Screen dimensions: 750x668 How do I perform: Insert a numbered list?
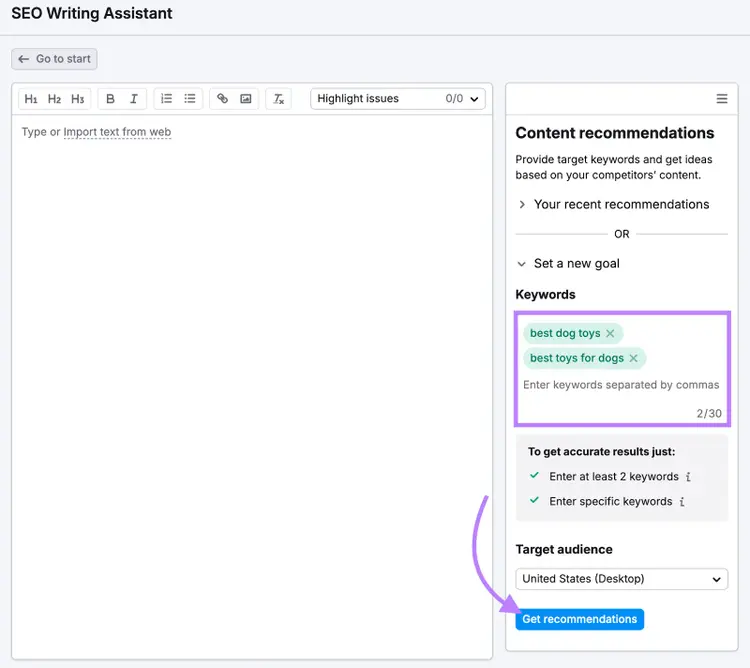pyautogui.click(x=166, y=99)
